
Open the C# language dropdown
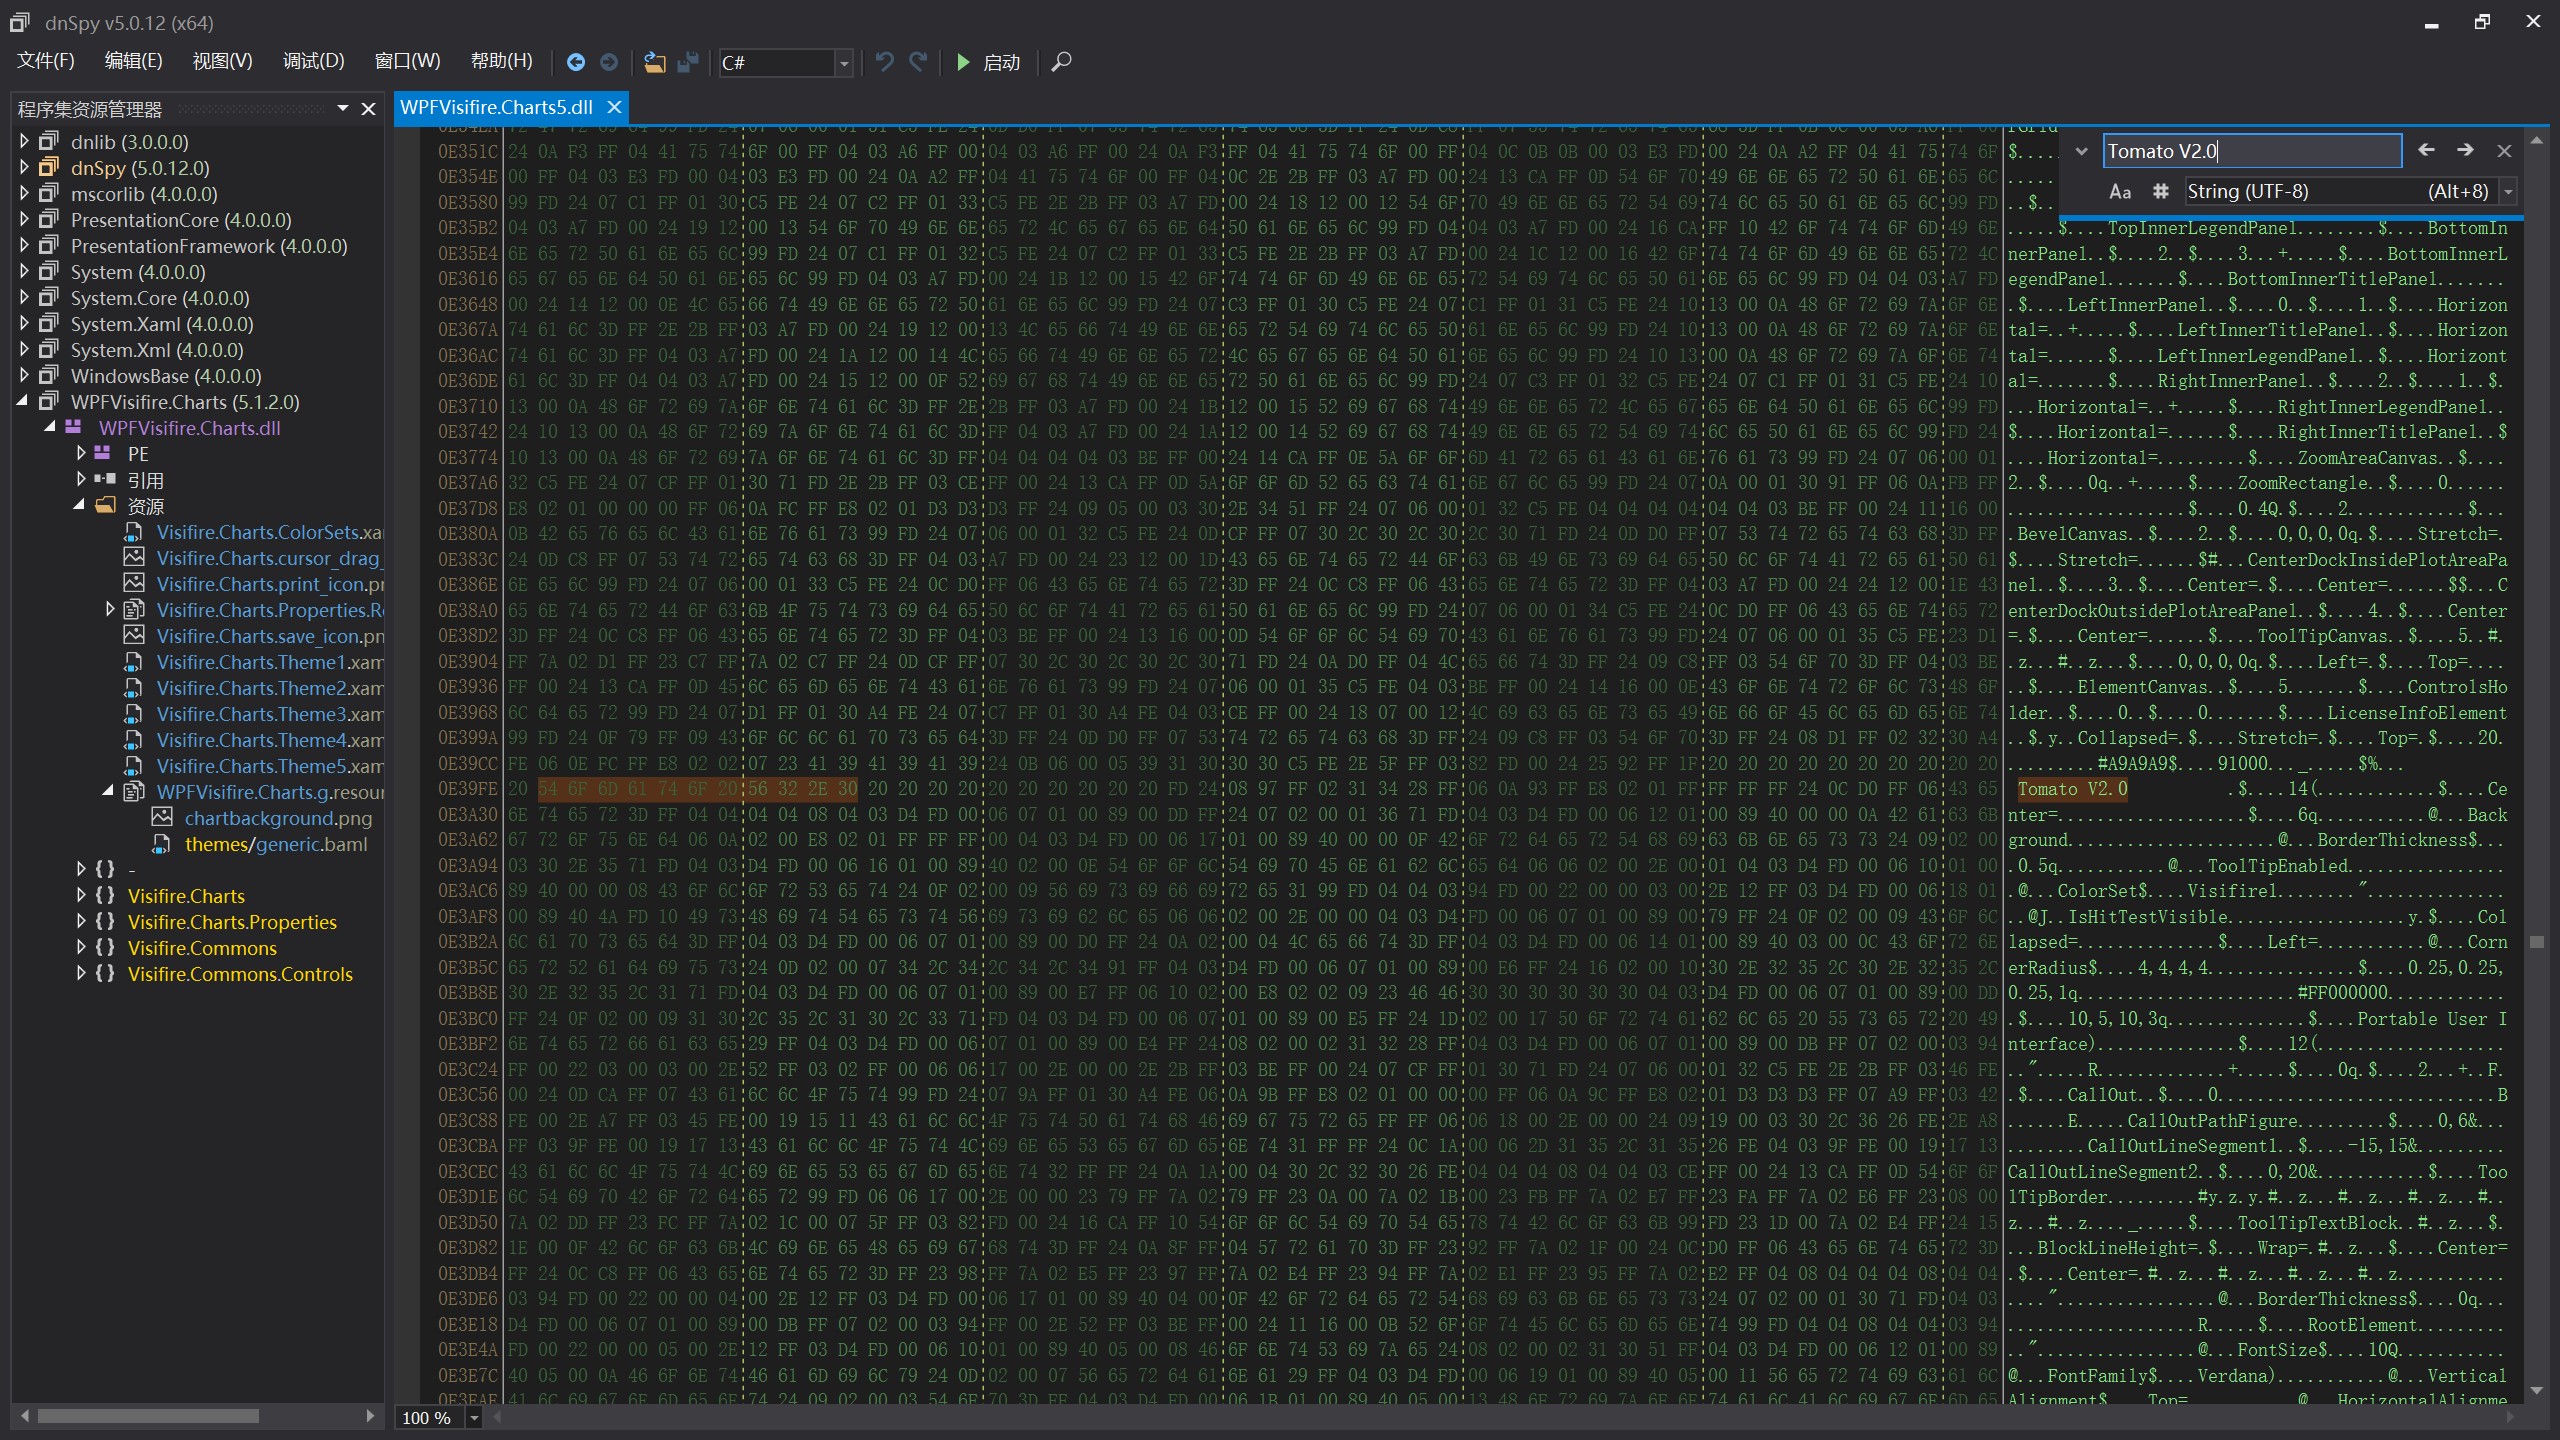coord(844,62)
